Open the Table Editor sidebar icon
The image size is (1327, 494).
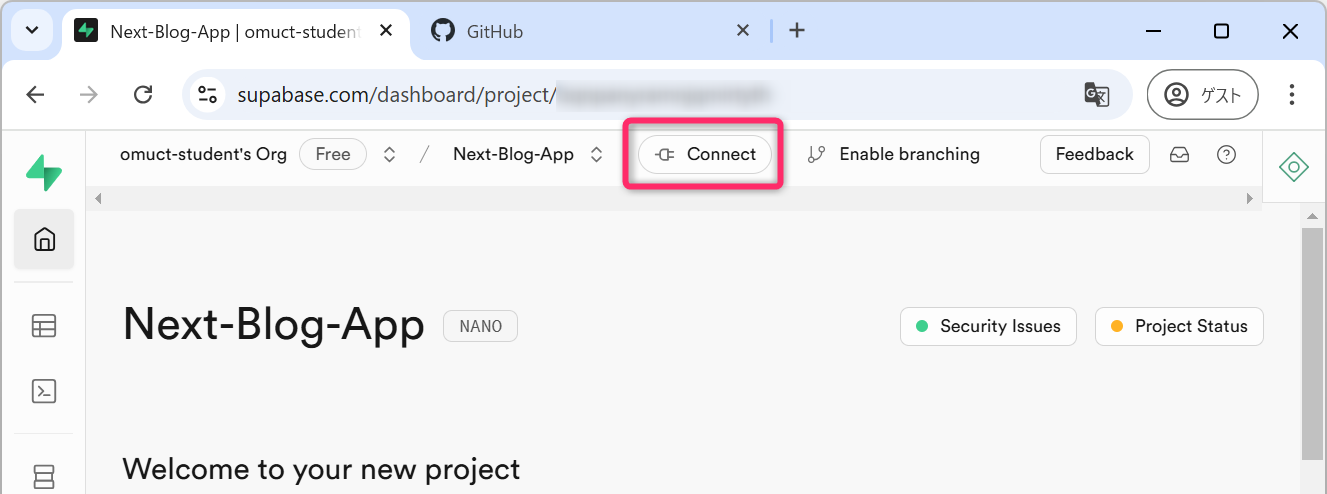tap(44, 326)
